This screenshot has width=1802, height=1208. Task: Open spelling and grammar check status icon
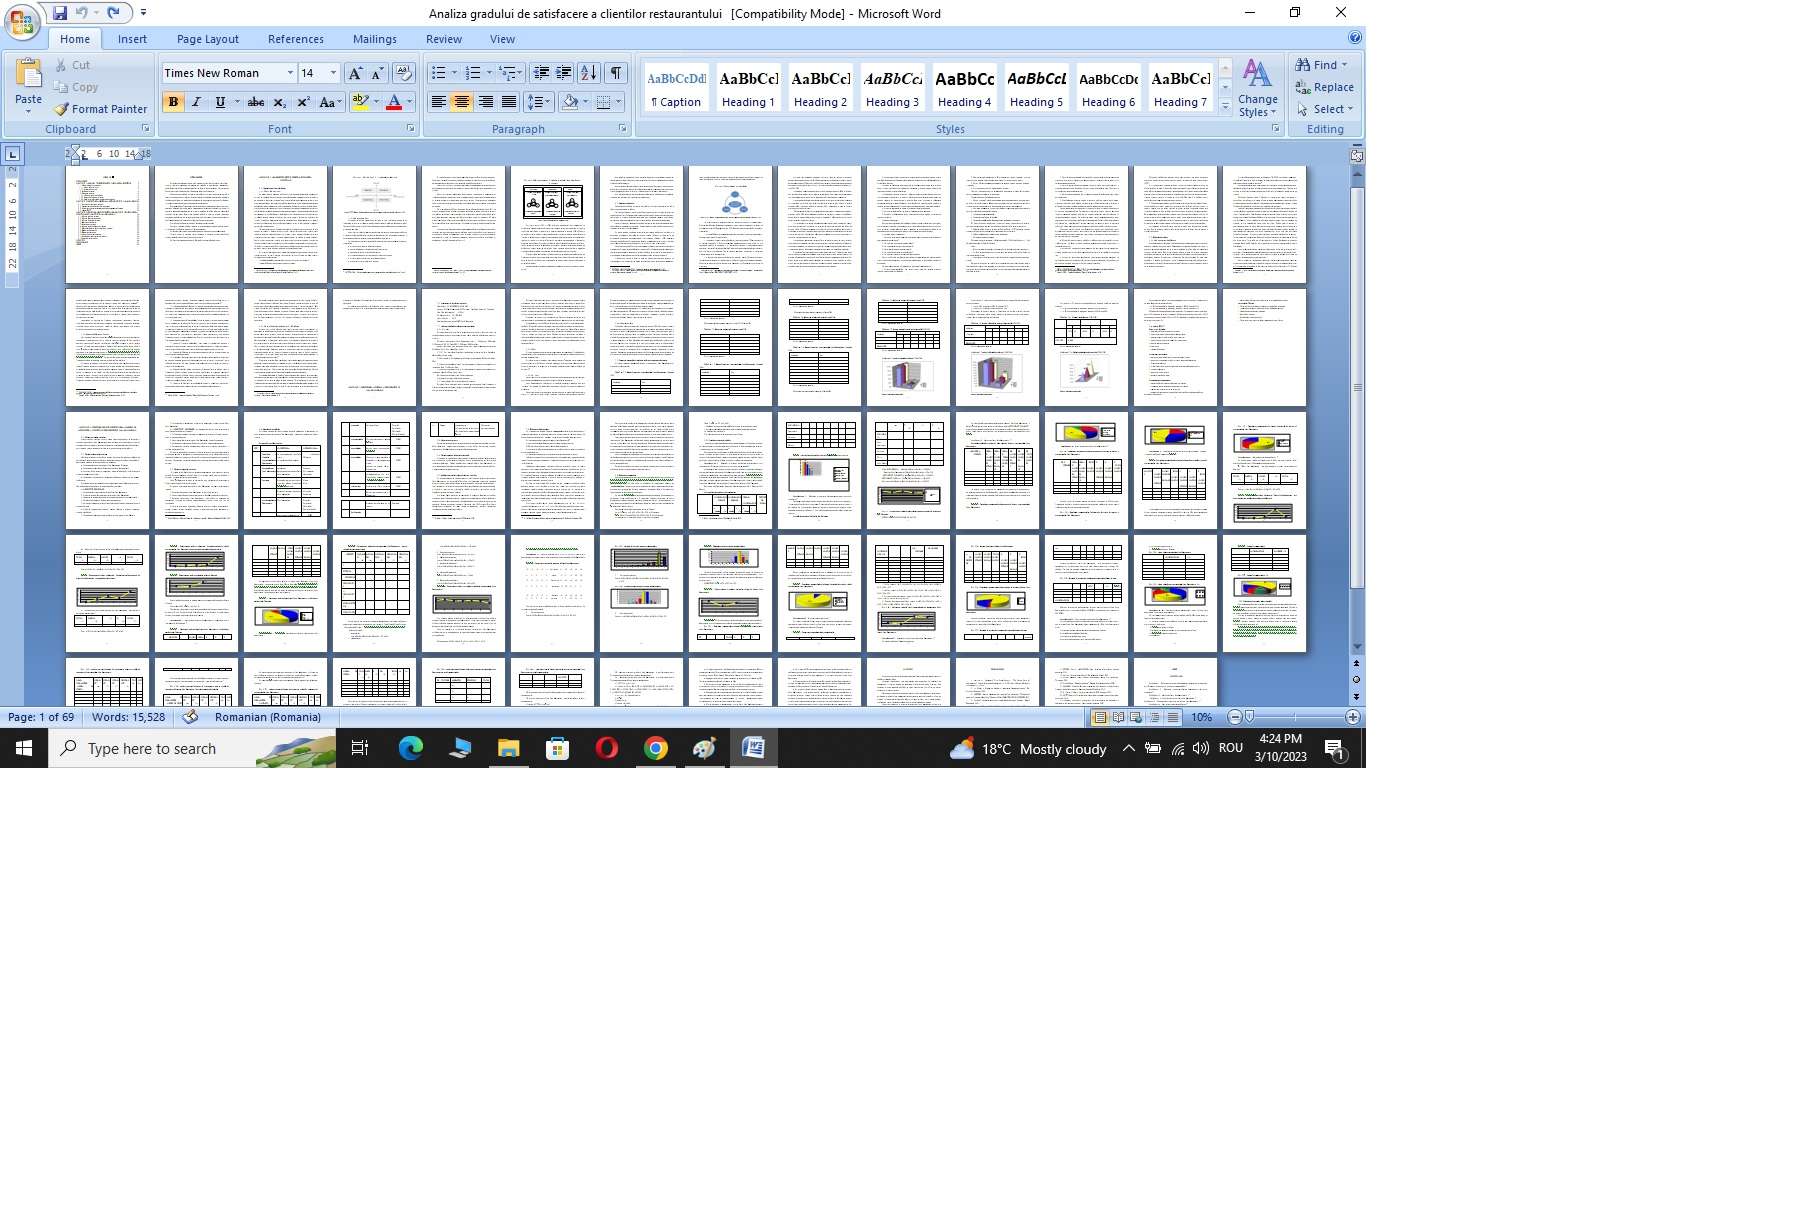click(190, 717)
